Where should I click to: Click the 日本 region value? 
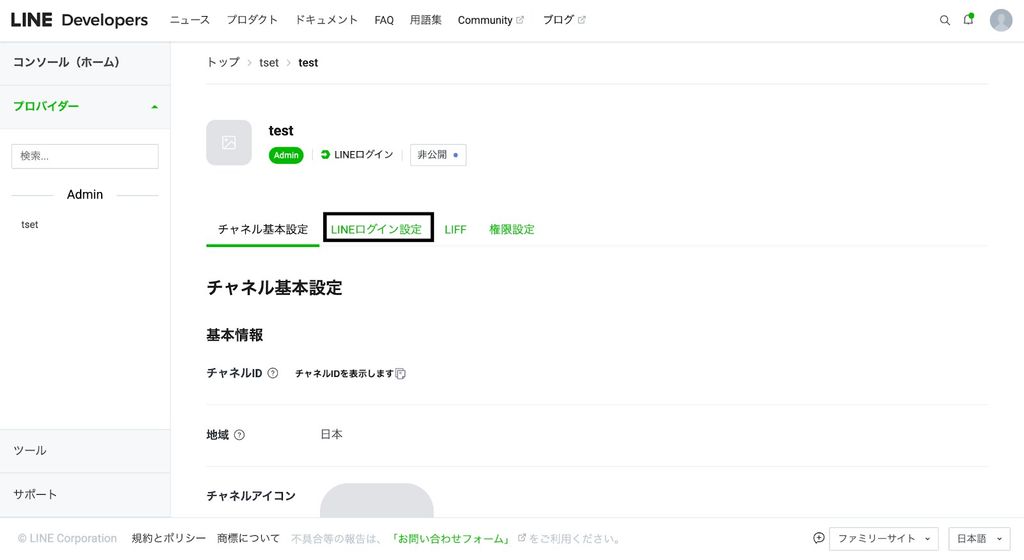pyautogui.click(x=331, y=434)
